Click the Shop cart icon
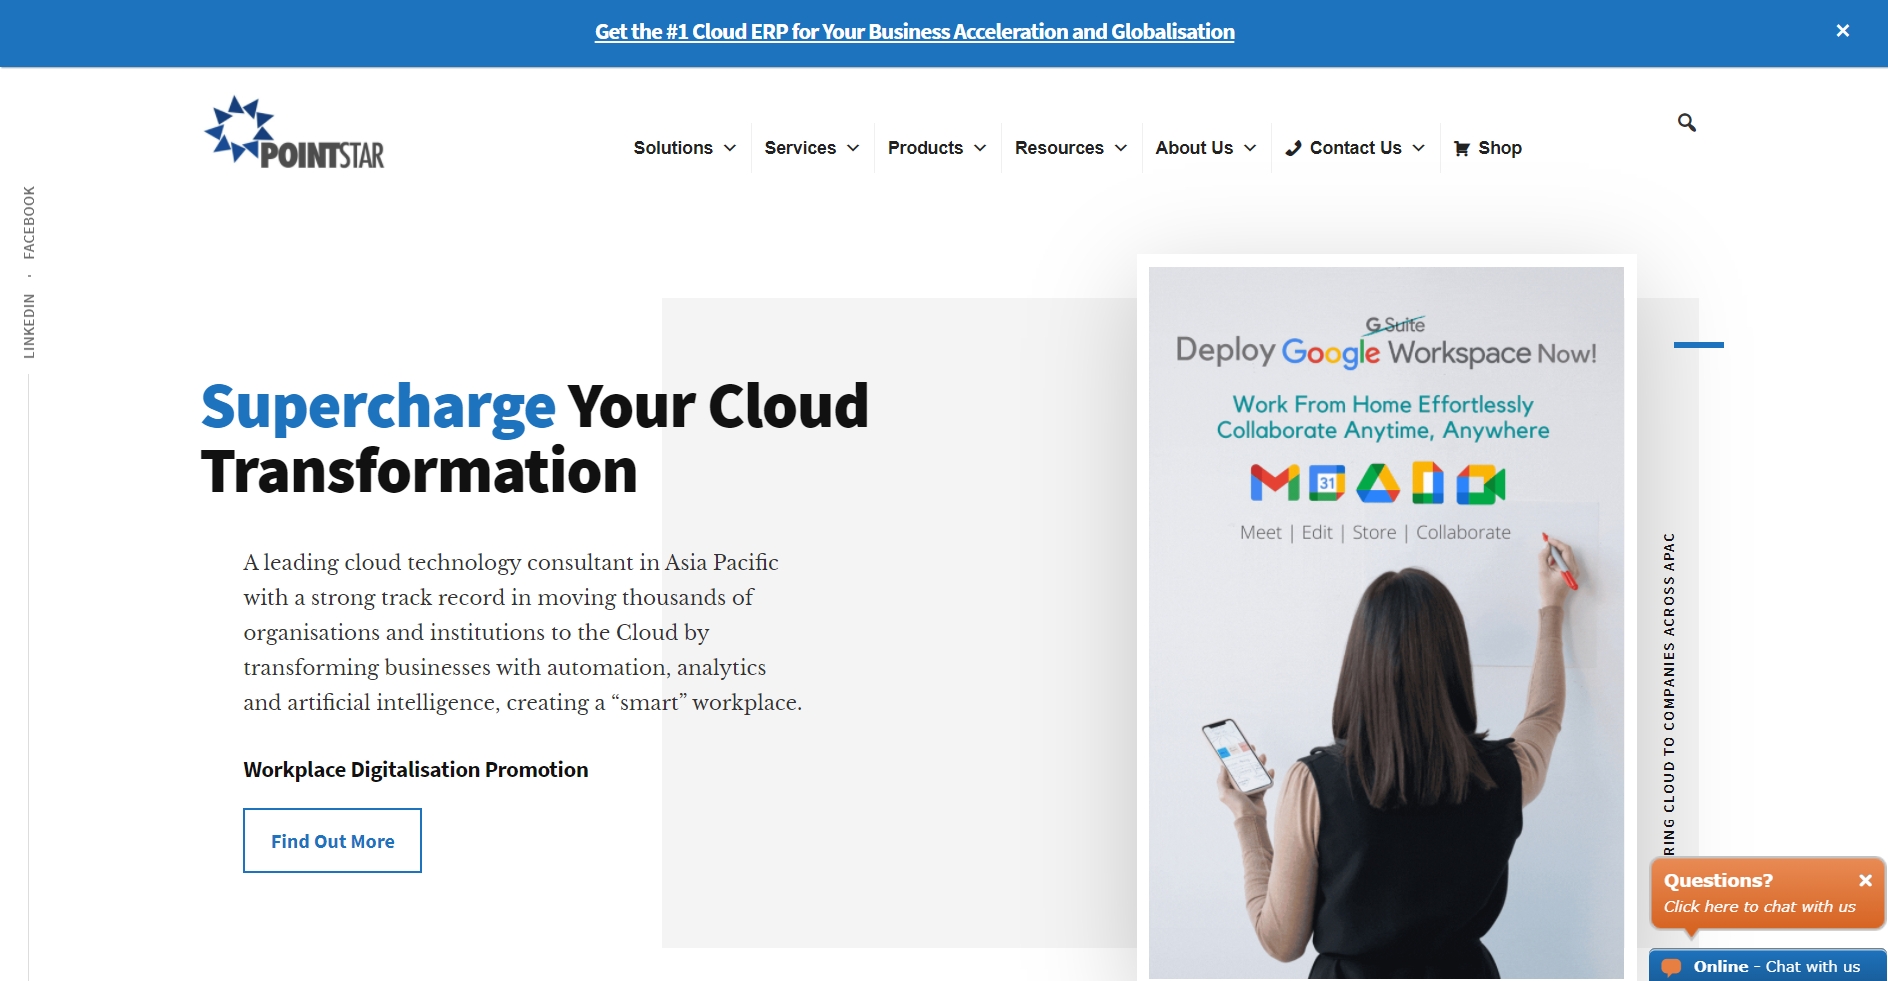Screen dimensions: 1888x981 pos(1462,148)
